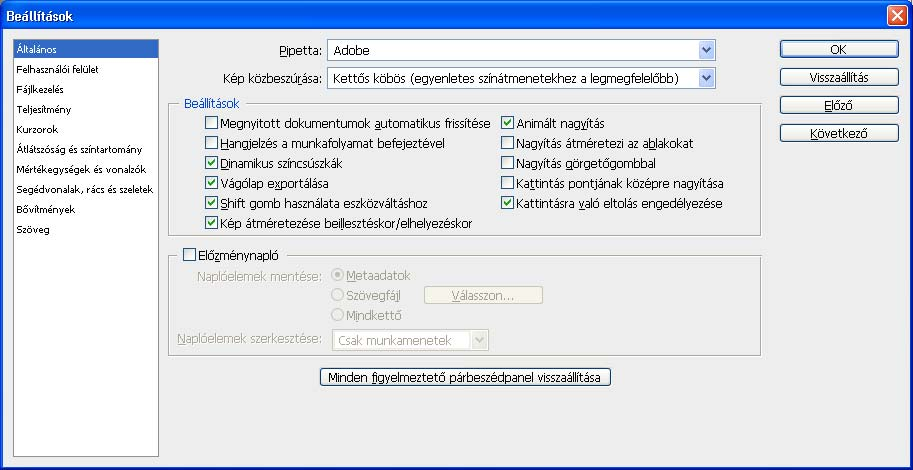Close the Beállítások dialog
This screenshot has width=913, height=470.
click(897, 16)
